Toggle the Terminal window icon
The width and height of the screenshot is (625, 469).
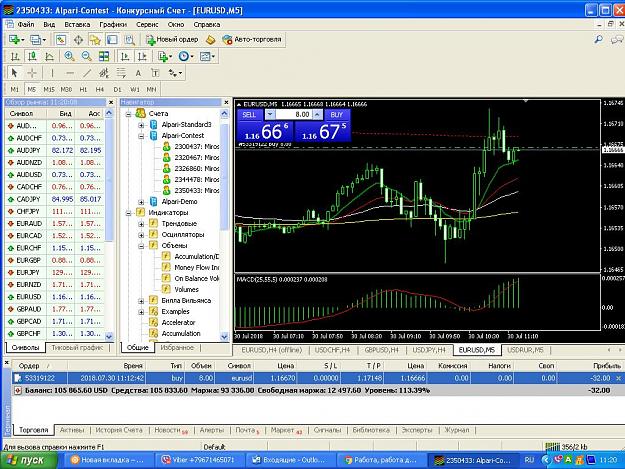pos(112,39)
